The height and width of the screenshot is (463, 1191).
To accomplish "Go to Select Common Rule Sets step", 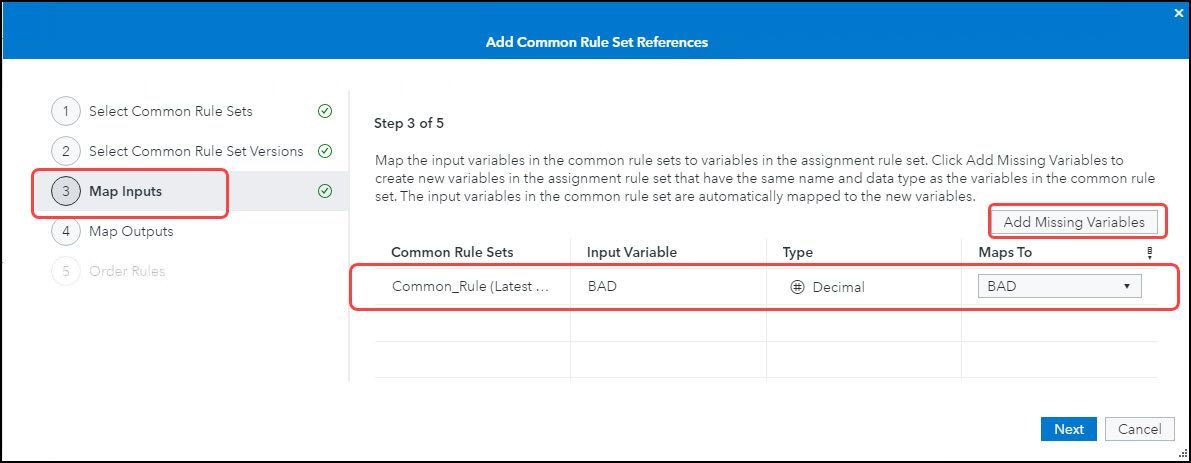I will click(x=170, y=111).
